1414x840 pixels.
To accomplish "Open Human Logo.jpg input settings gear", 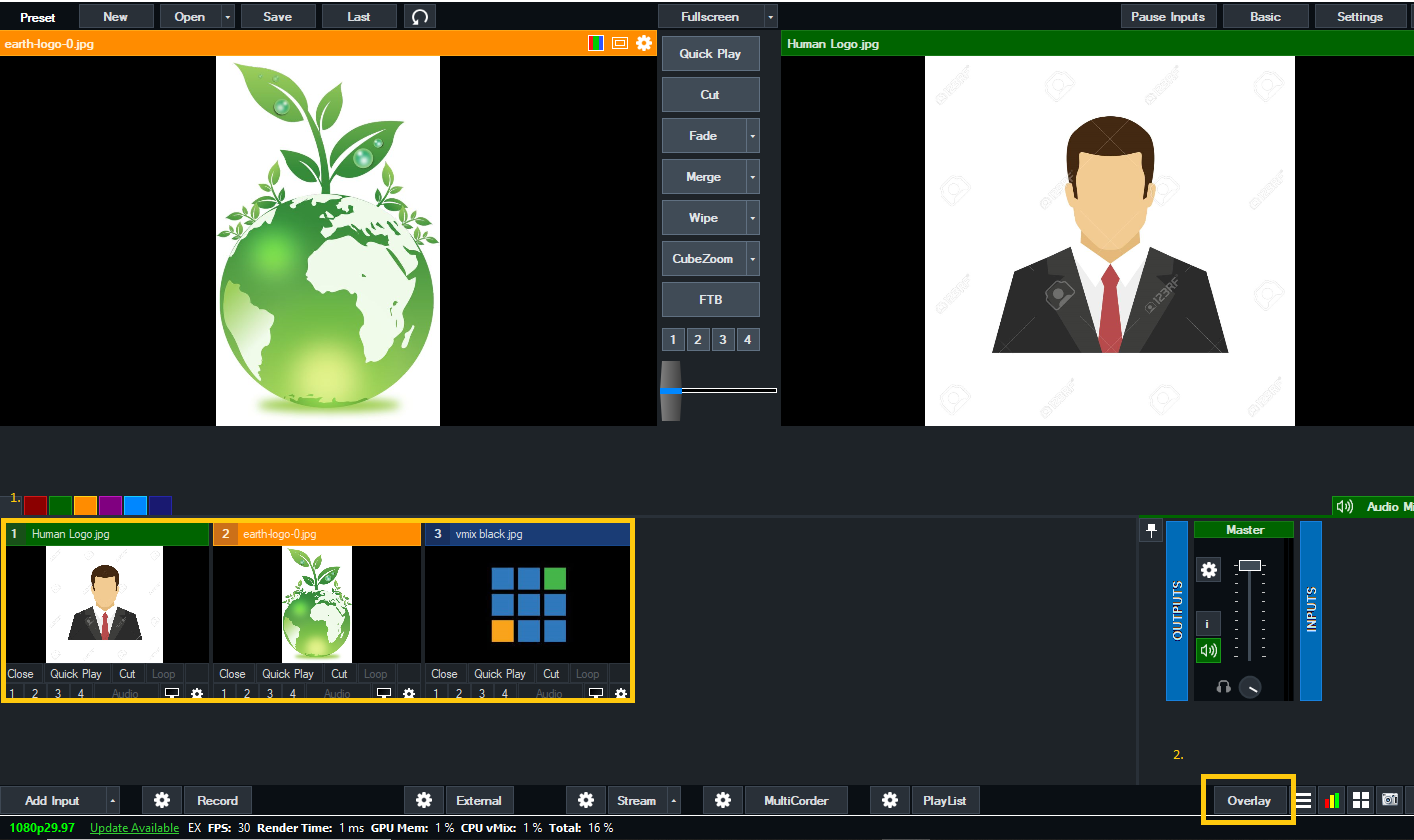I will click(197, 693).
